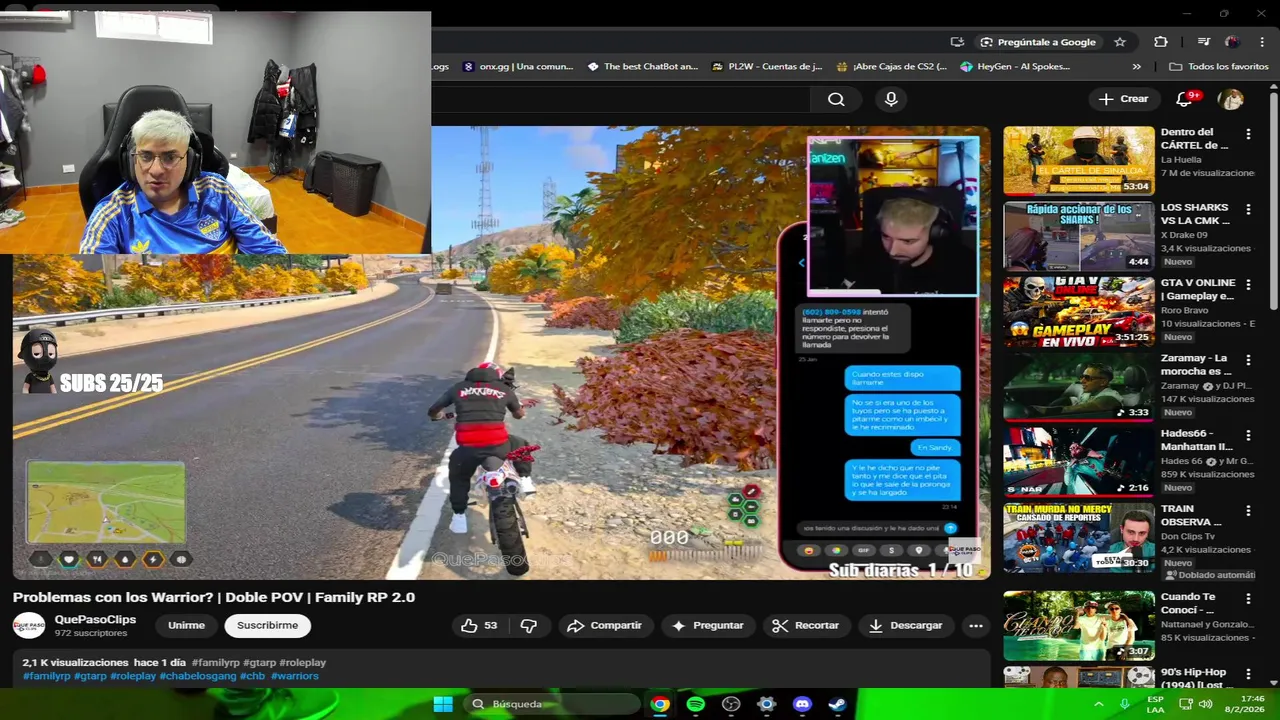1280x720 pixels.
Task: Open '¡Abre Cajas de CS2' bookmark
Action: [x=892, y=67]
